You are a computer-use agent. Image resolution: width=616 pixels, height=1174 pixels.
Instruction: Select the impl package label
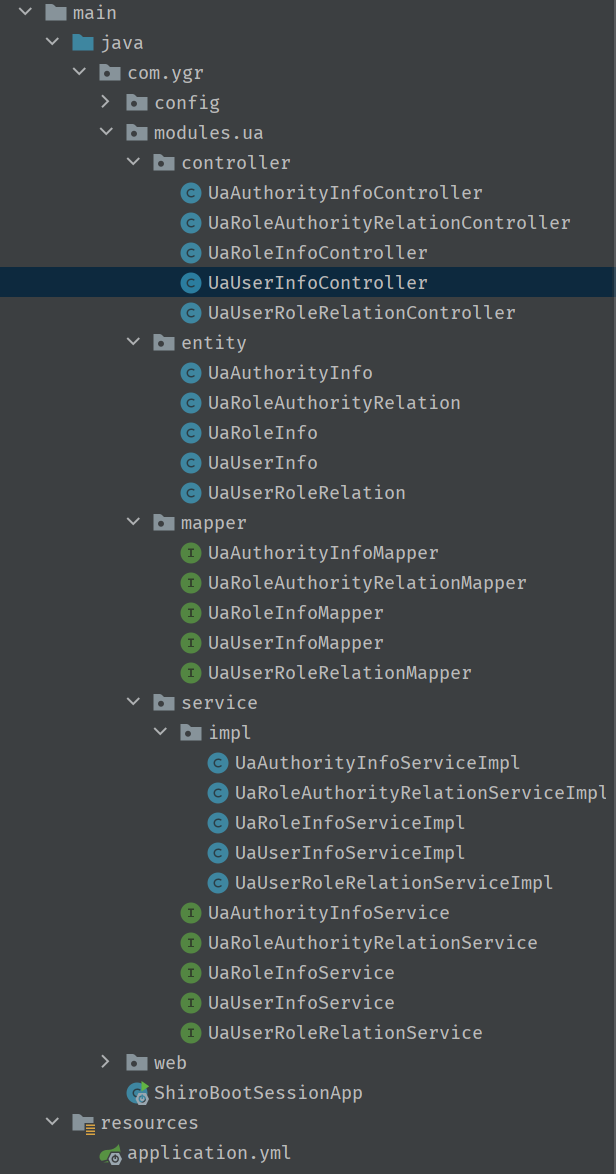230,732
